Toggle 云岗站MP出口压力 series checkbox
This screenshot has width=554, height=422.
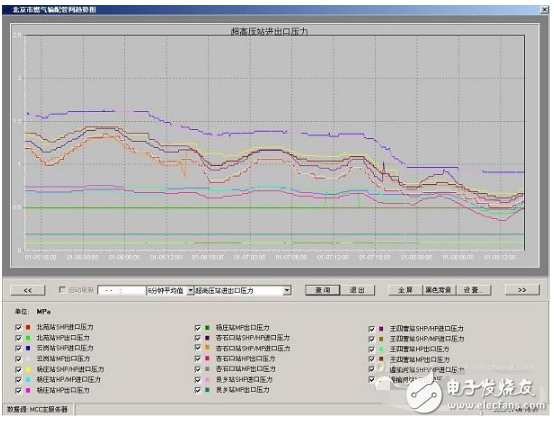(19, 359)
